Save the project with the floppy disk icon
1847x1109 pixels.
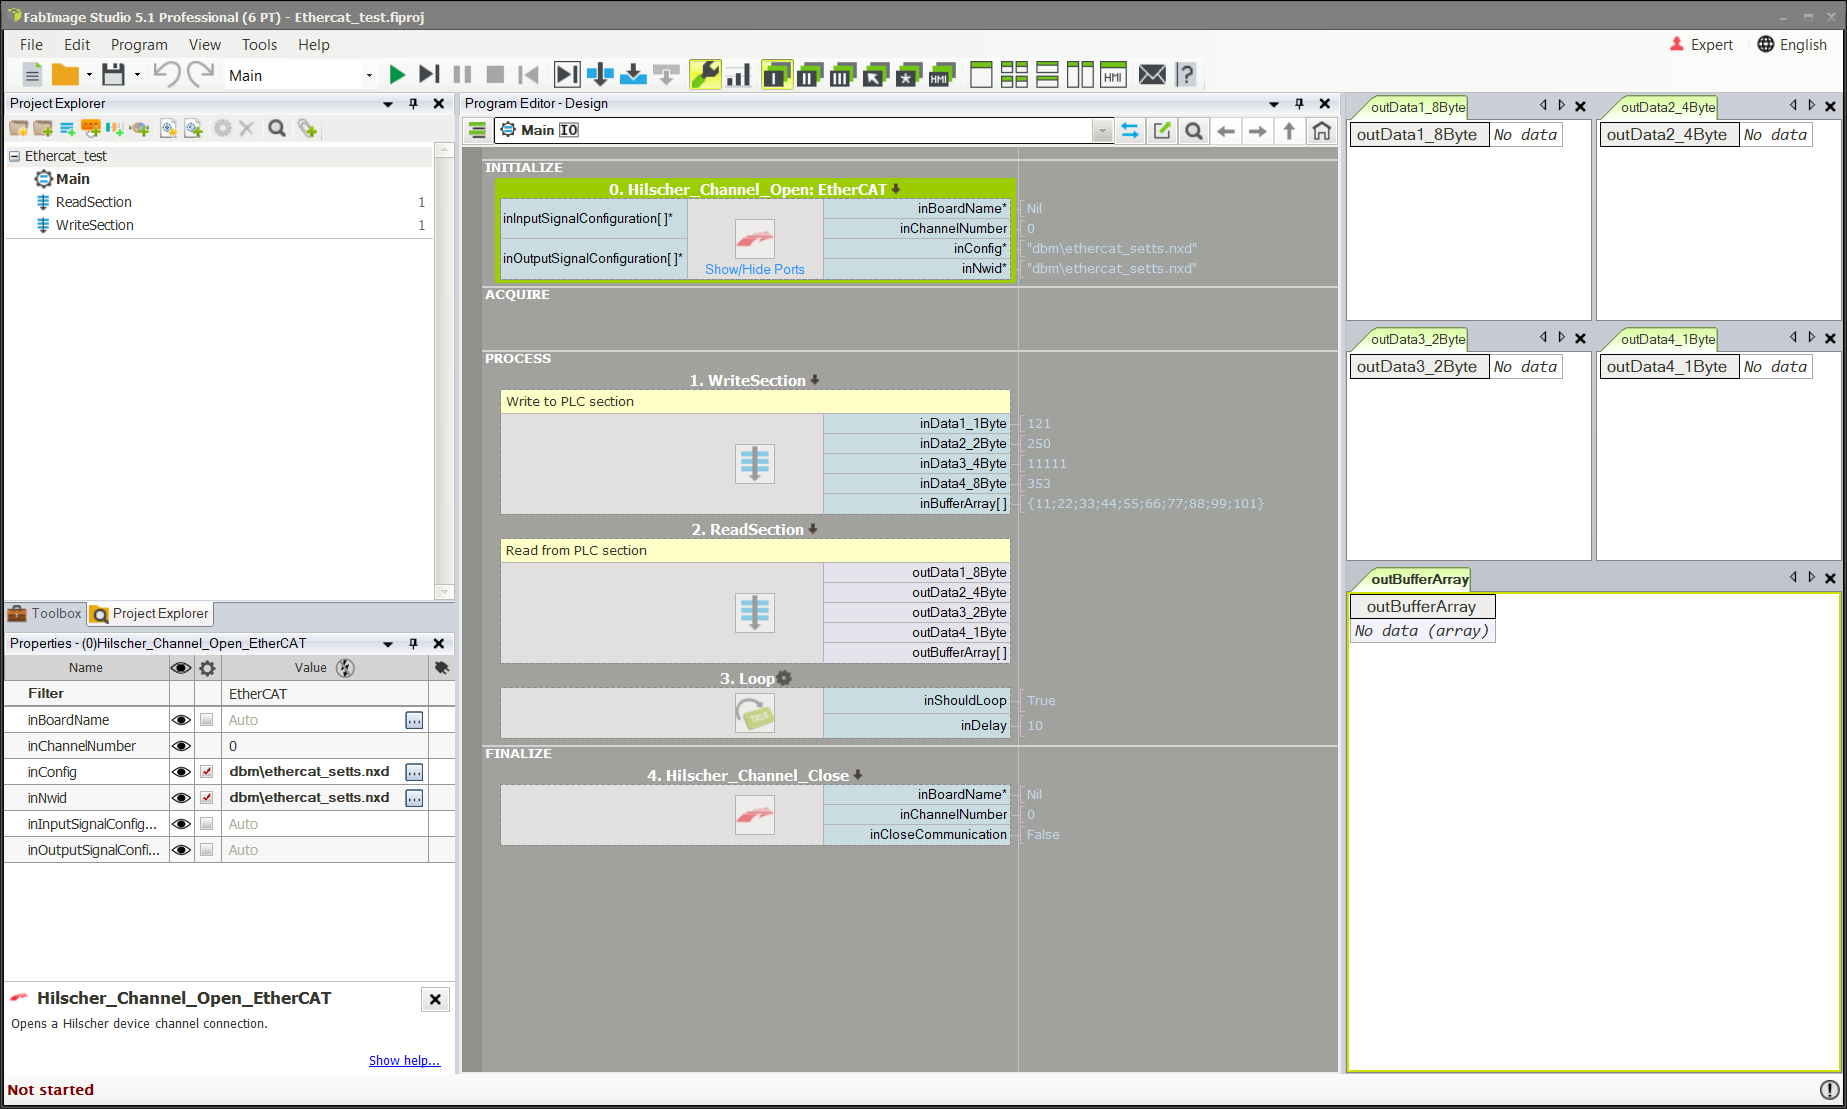(114, 75)
